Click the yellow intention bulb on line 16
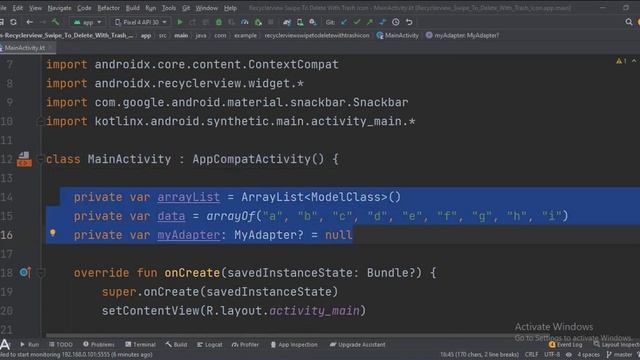The height and width of the screenshot is (360, 640). click(53, 233)
